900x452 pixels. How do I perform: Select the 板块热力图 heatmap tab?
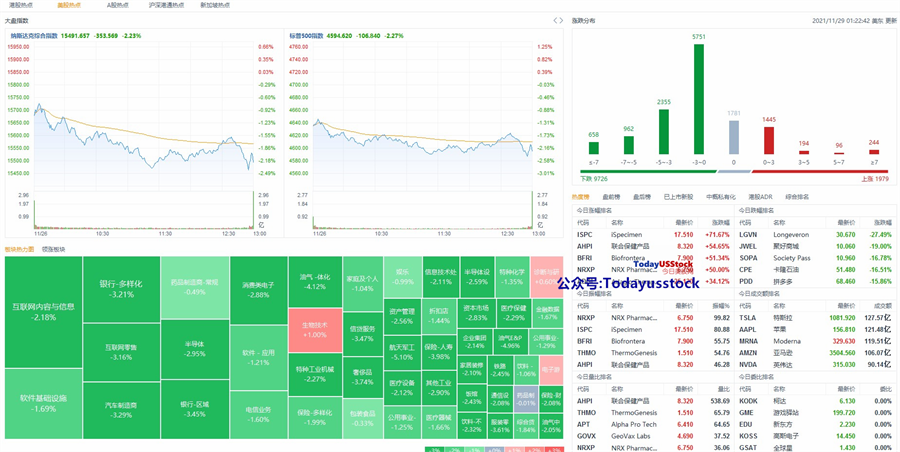pyautogui.click(x=20, y=249)
